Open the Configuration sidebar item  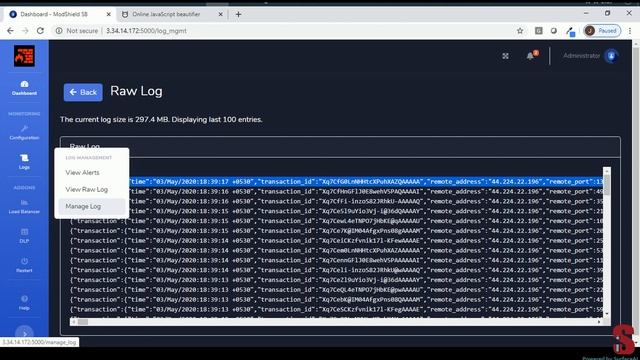24,133
